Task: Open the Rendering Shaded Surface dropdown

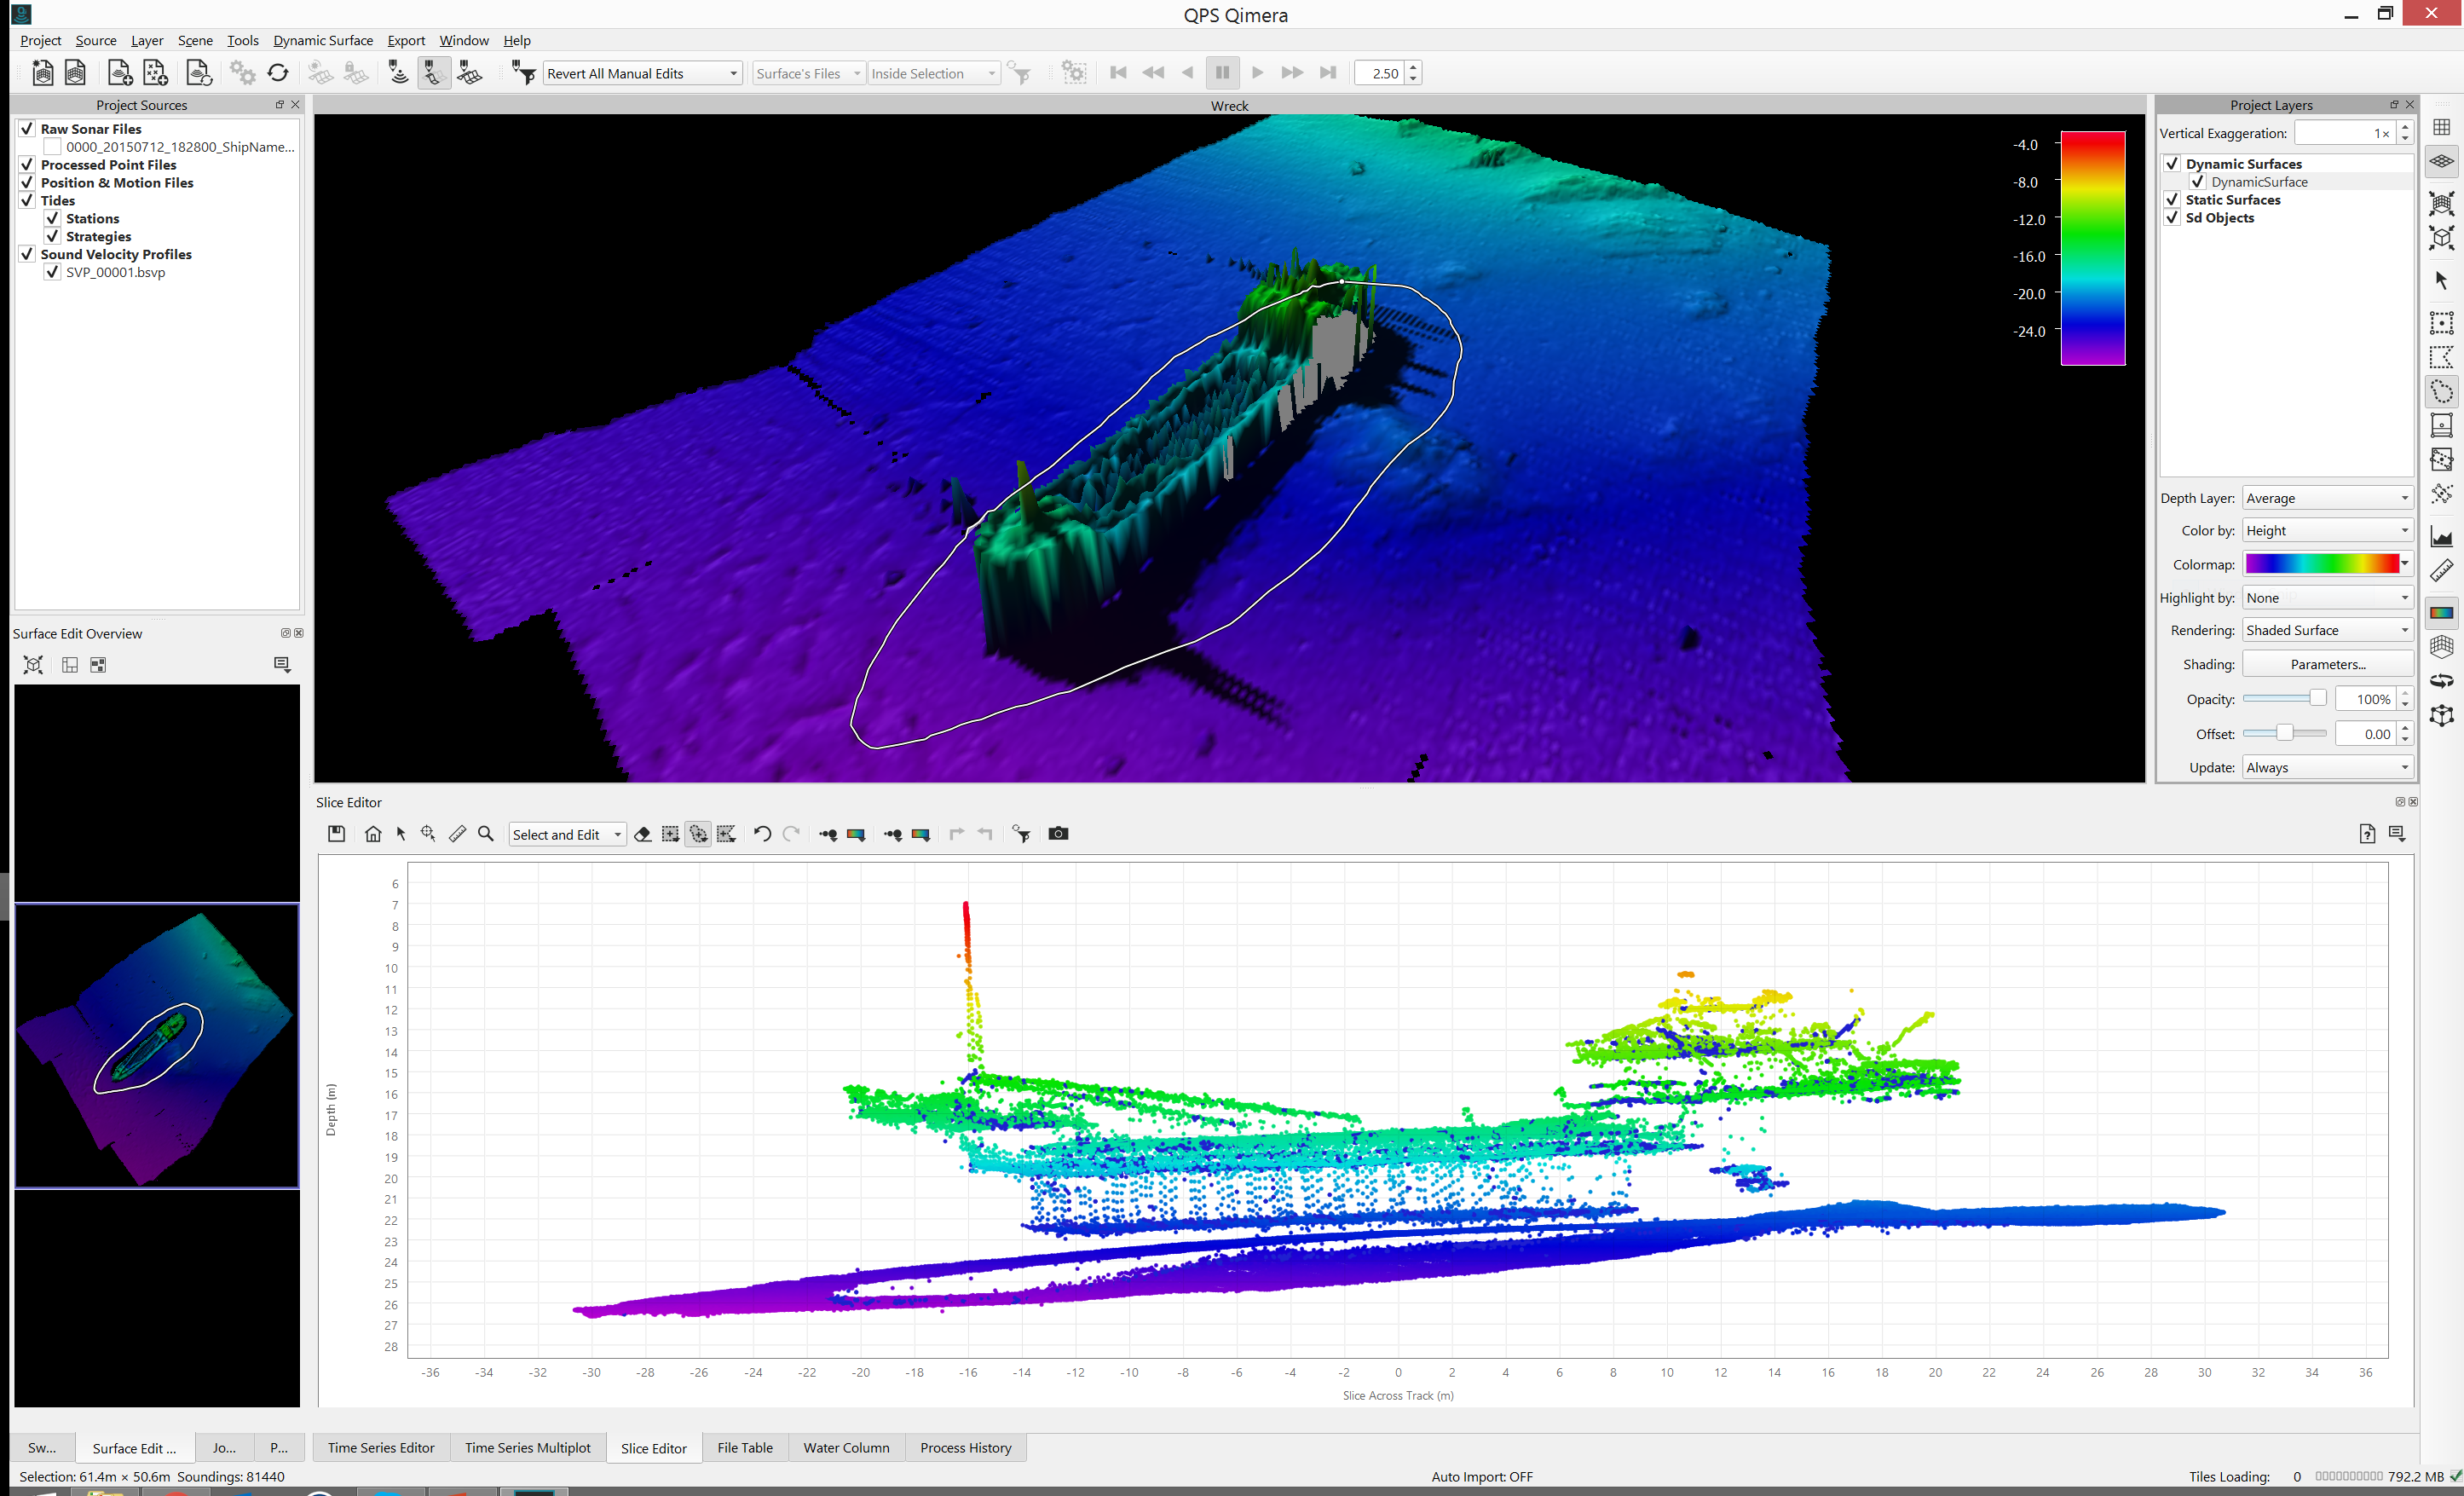Action: coord(2326,630)
